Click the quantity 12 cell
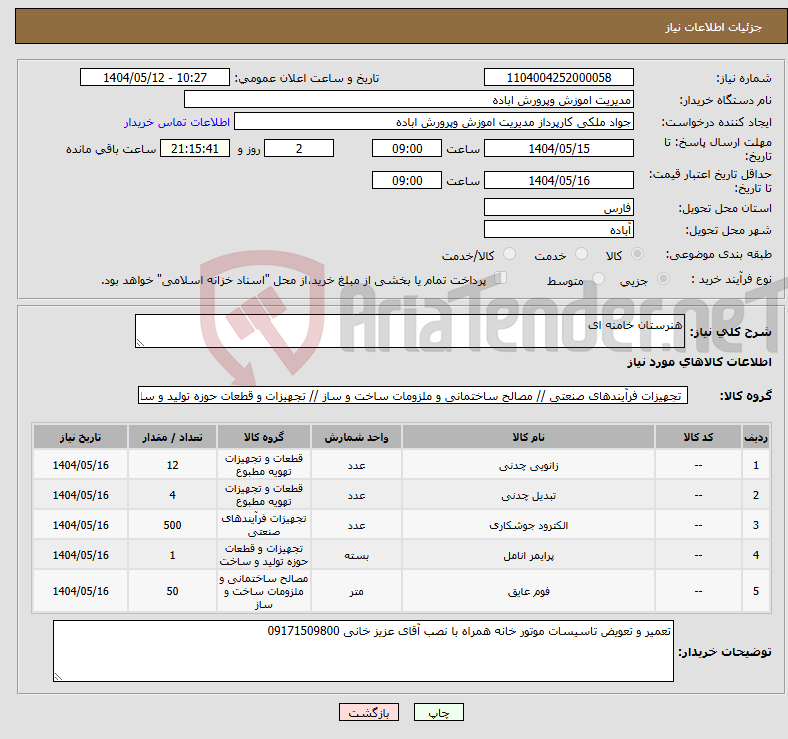Screen dimensions: 788x739 (x=172, y=465)
